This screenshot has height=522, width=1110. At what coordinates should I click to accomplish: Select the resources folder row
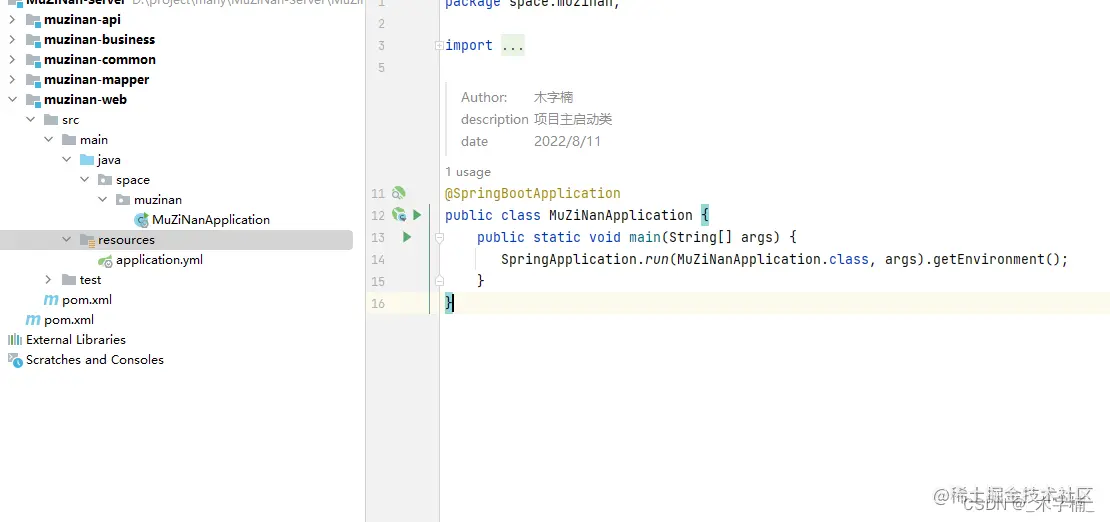tap(176, 240)
